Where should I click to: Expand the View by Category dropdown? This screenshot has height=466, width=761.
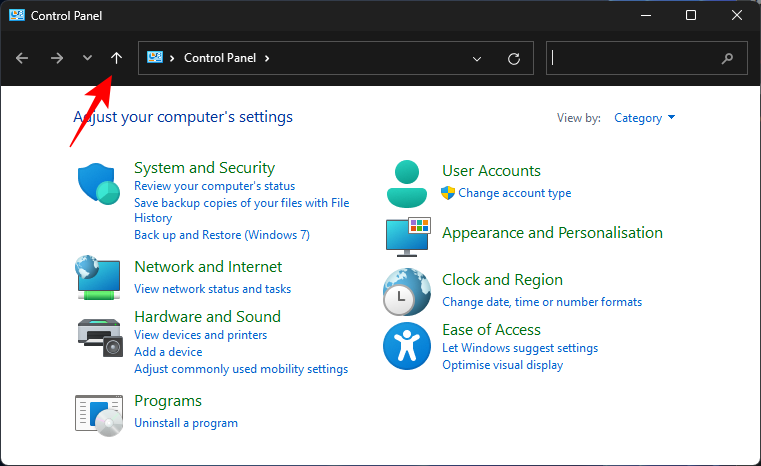click(645, 118)
